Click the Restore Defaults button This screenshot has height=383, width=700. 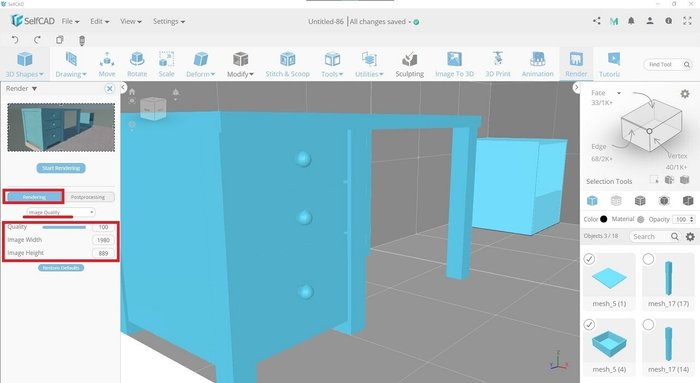click(x=61, y=268)
